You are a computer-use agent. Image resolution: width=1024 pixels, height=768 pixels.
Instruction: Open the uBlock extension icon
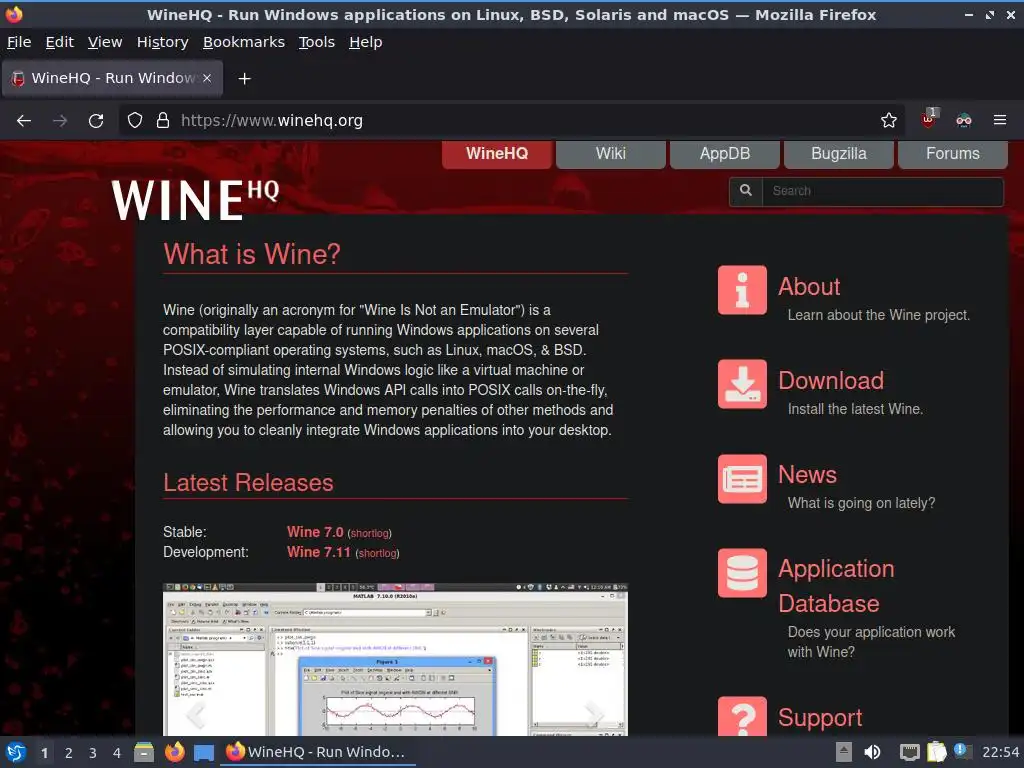tap(929, 119)
